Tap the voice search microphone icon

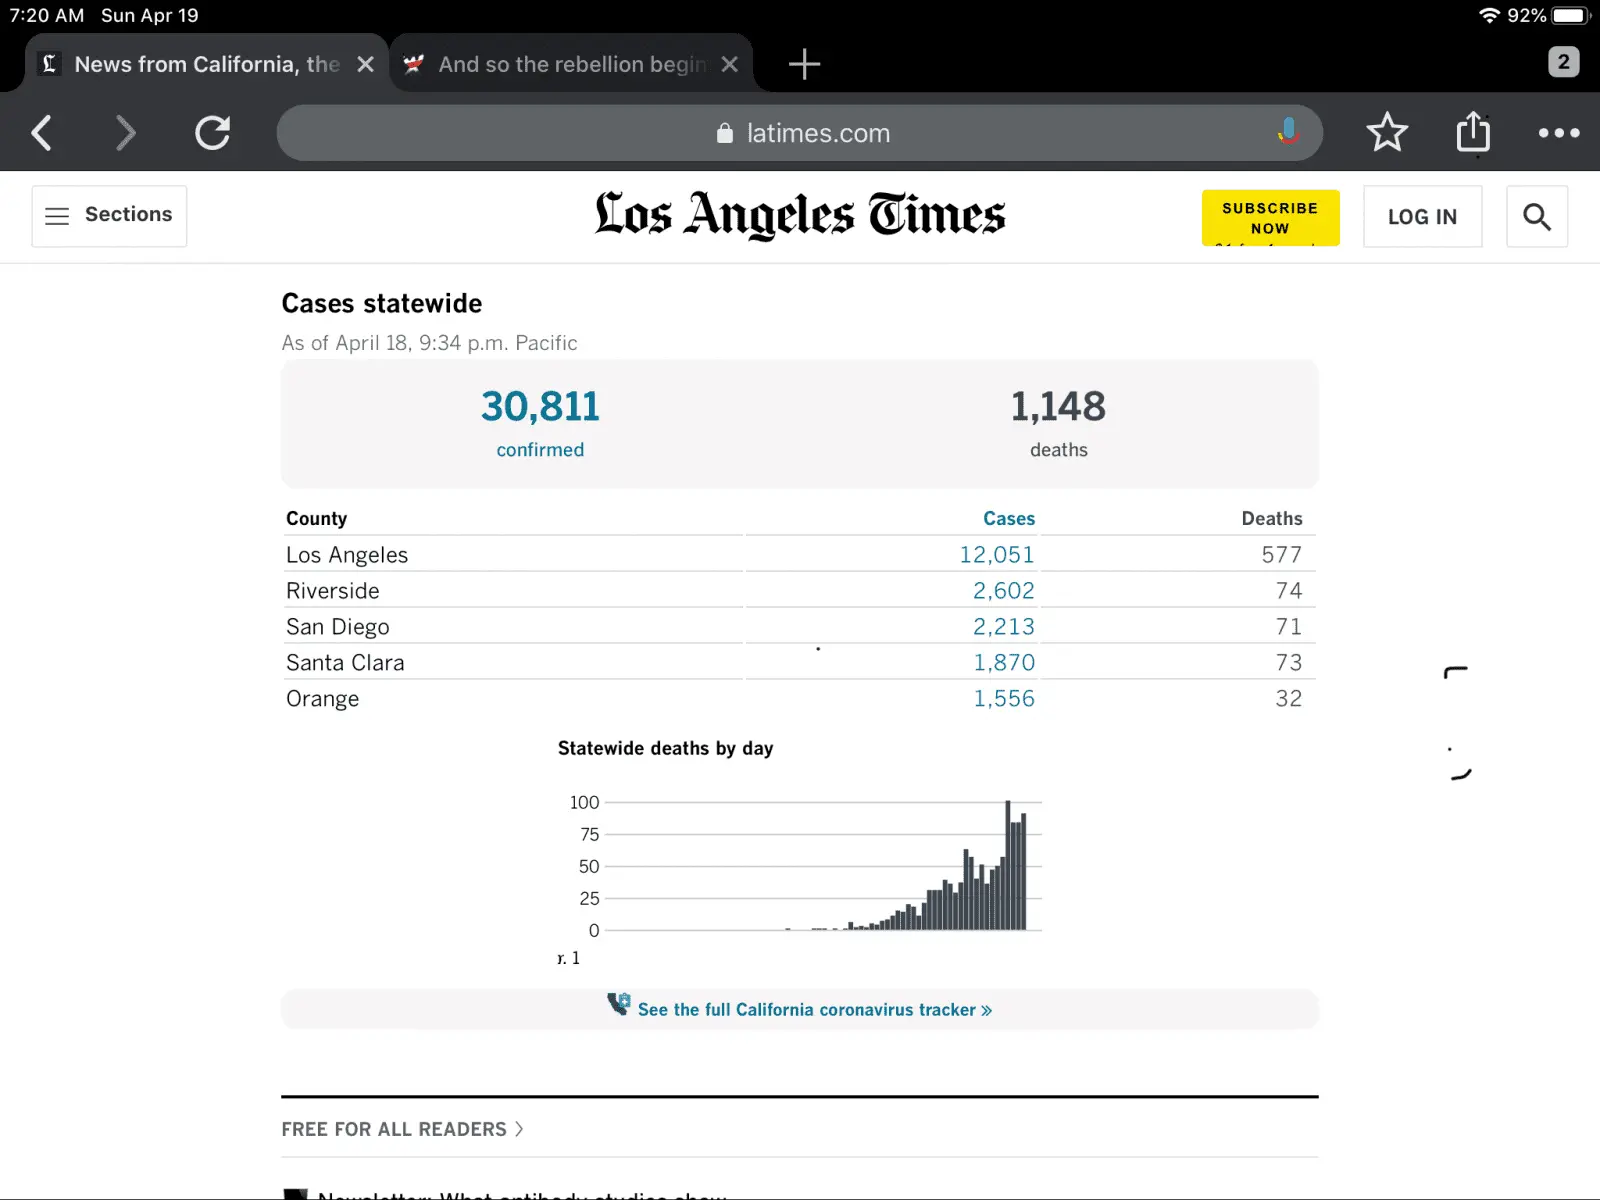pyautogui.click(x=1288, y=131)
